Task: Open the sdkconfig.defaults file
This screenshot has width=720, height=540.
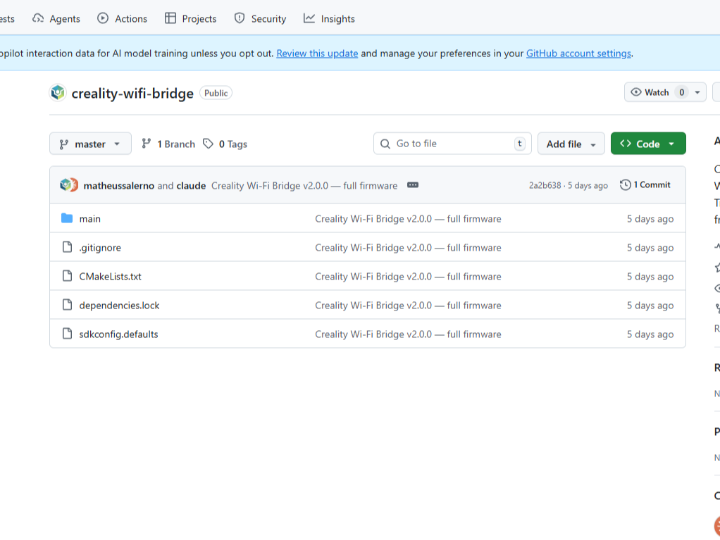Action: (118, 335)
